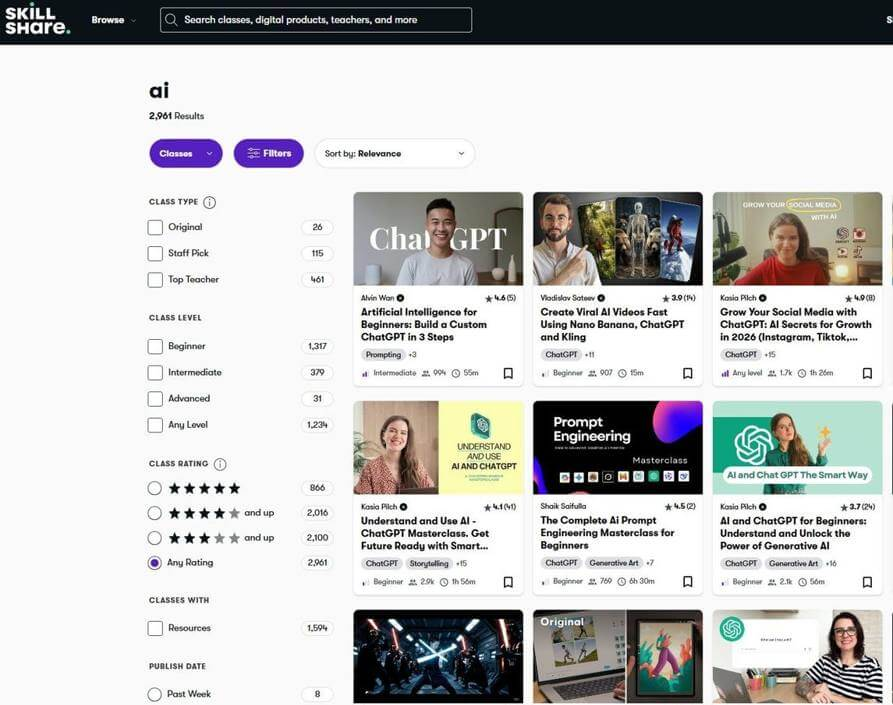Open the lightsaber scene class thumbnail

click(x=438, y=657)
